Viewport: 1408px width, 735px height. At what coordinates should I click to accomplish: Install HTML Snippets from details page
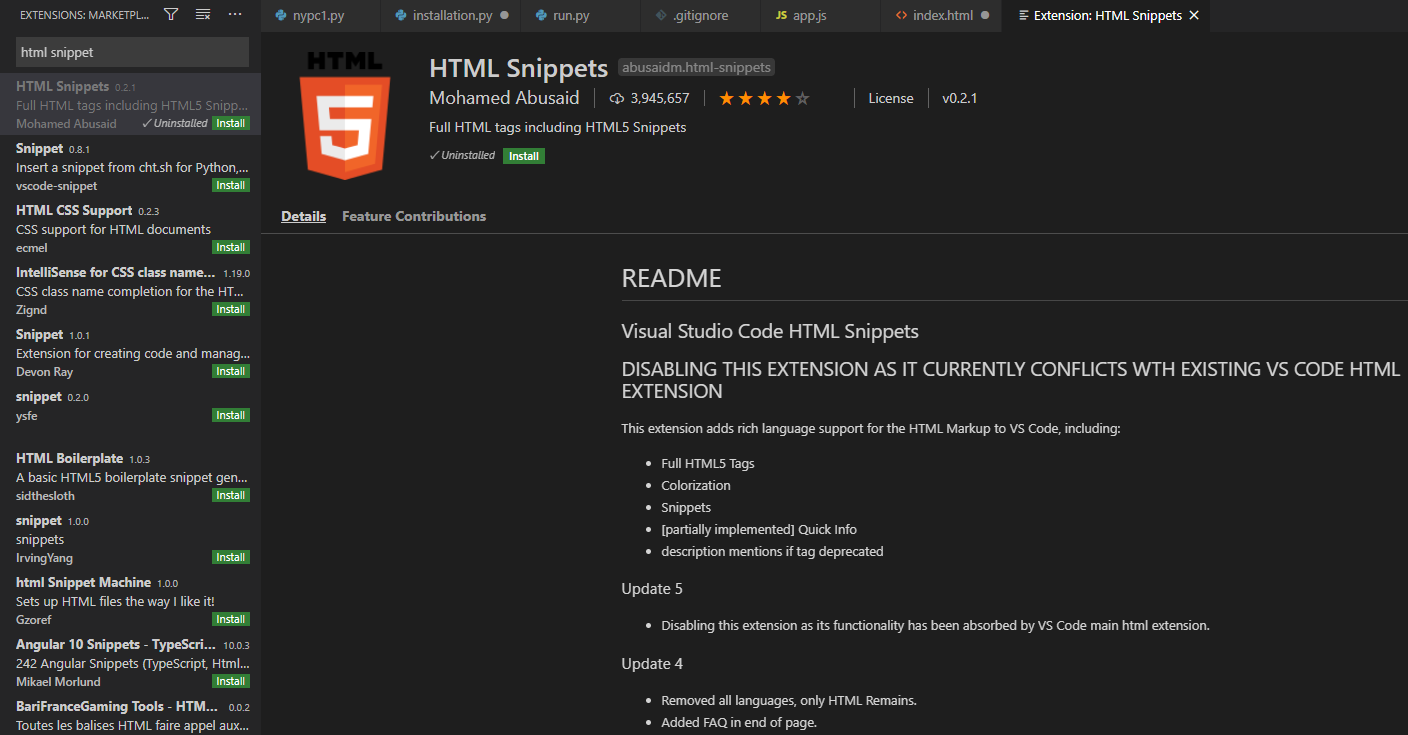click(524, 156)
